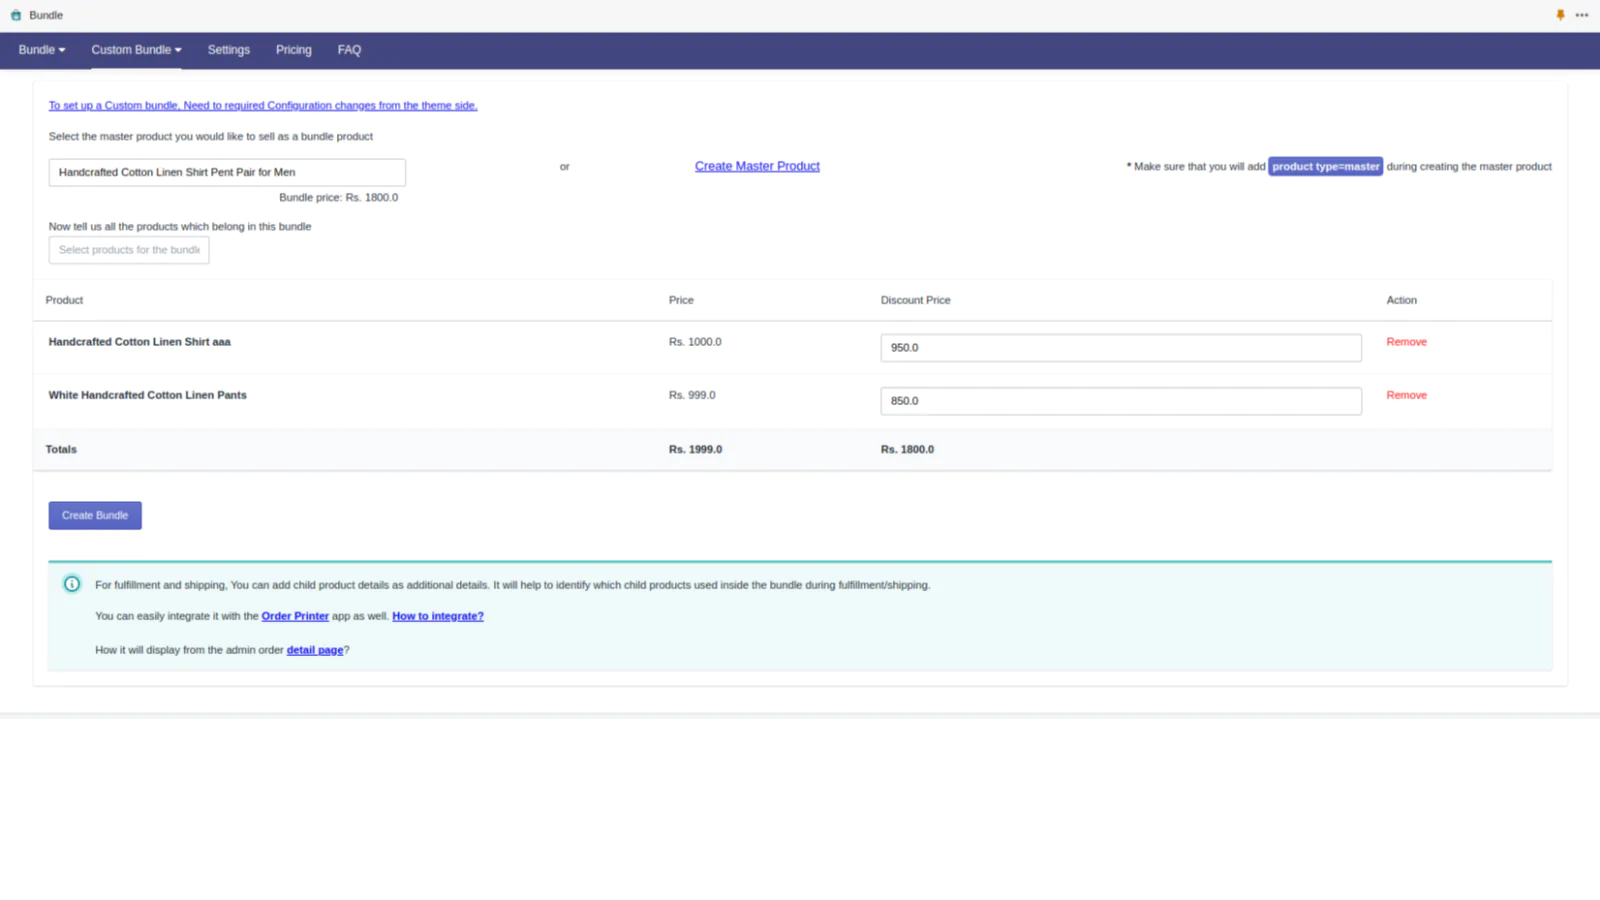Click the Price column header

(681, 300)
